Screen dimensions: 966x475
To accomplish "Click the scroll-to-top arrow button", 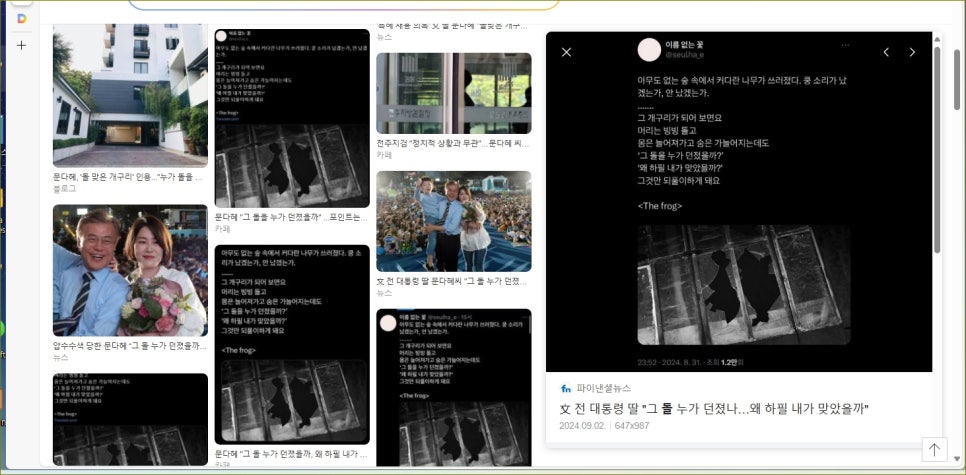I will coord(934,449).
